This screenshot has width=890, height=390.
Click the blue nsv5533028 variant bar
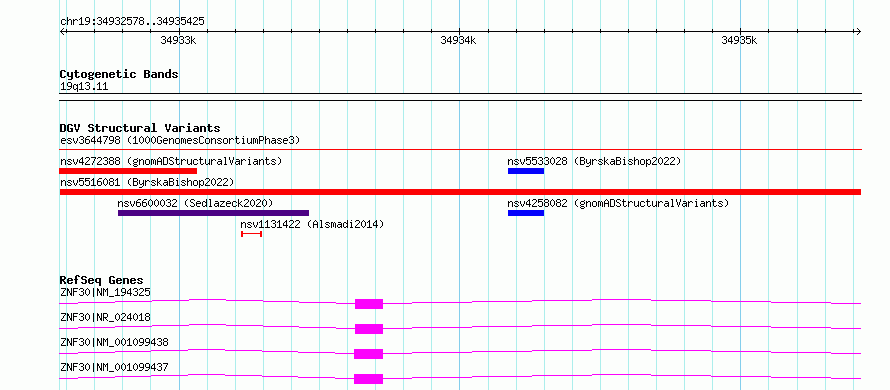click(x=526, y=171)
